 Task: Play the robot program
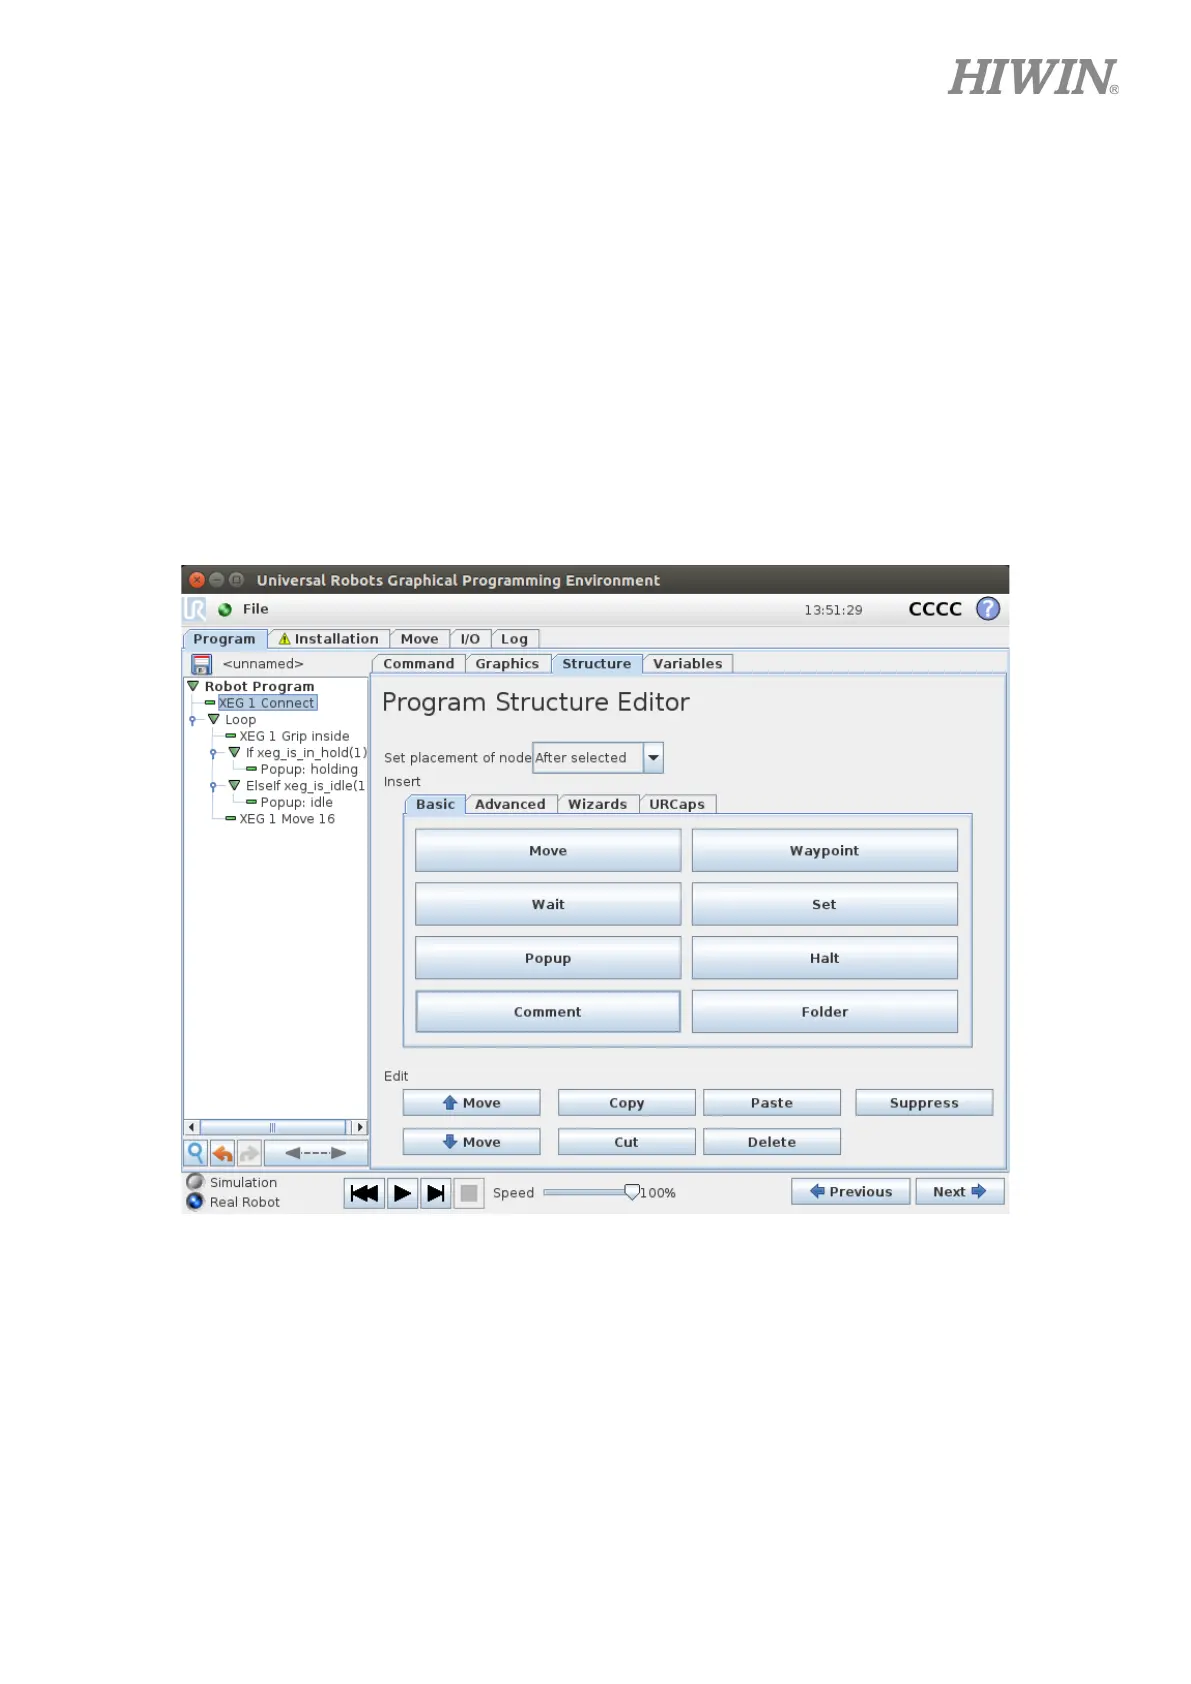(x=402, y=1193)
